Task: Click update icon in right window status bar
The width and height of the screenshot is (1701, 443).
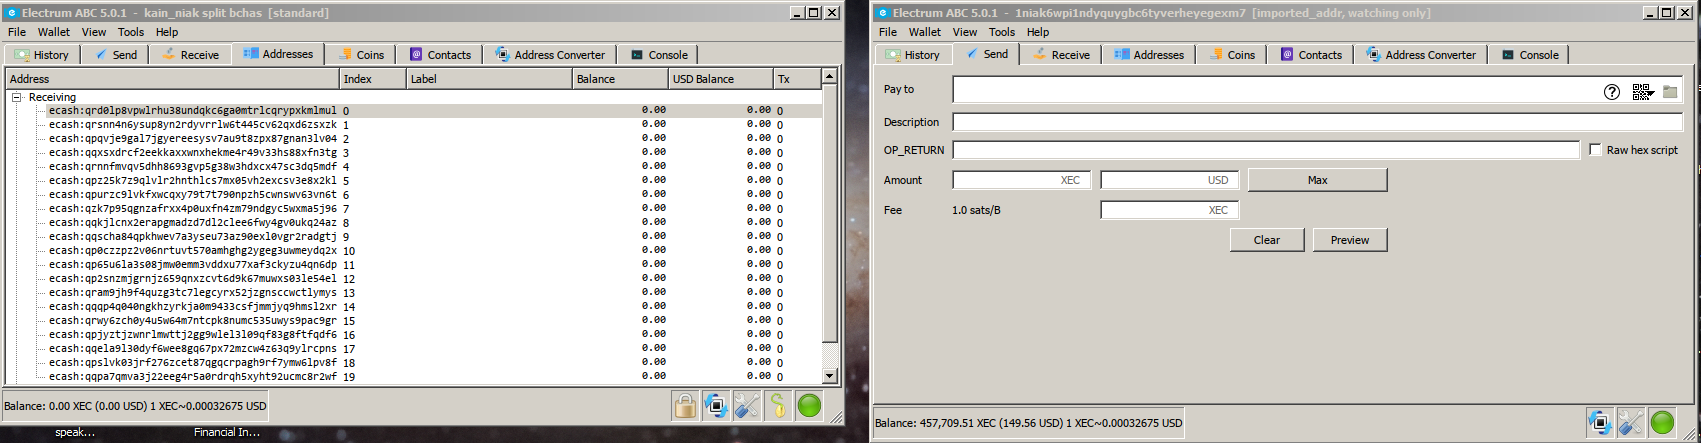Action: pyautogui.click(x=1600, y=422)
